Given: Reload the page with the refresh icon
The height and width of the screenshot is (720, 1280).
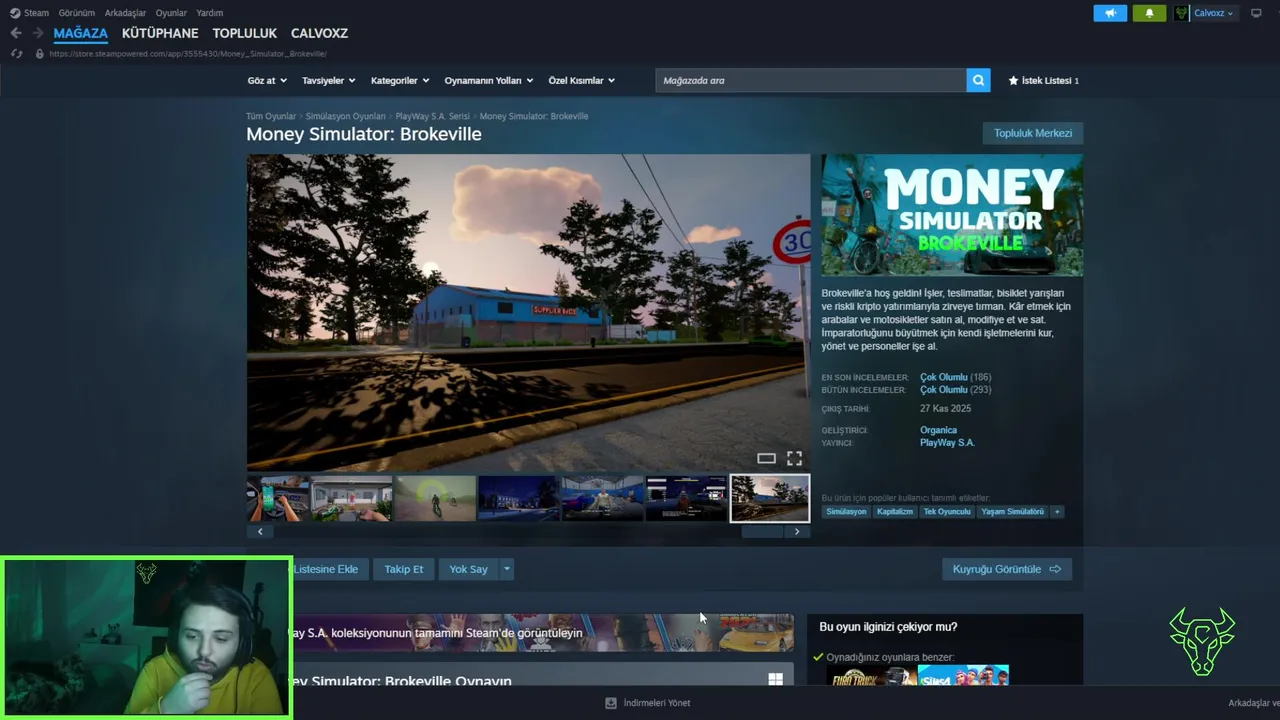Looking at the screenshot, I should (17, 53).
